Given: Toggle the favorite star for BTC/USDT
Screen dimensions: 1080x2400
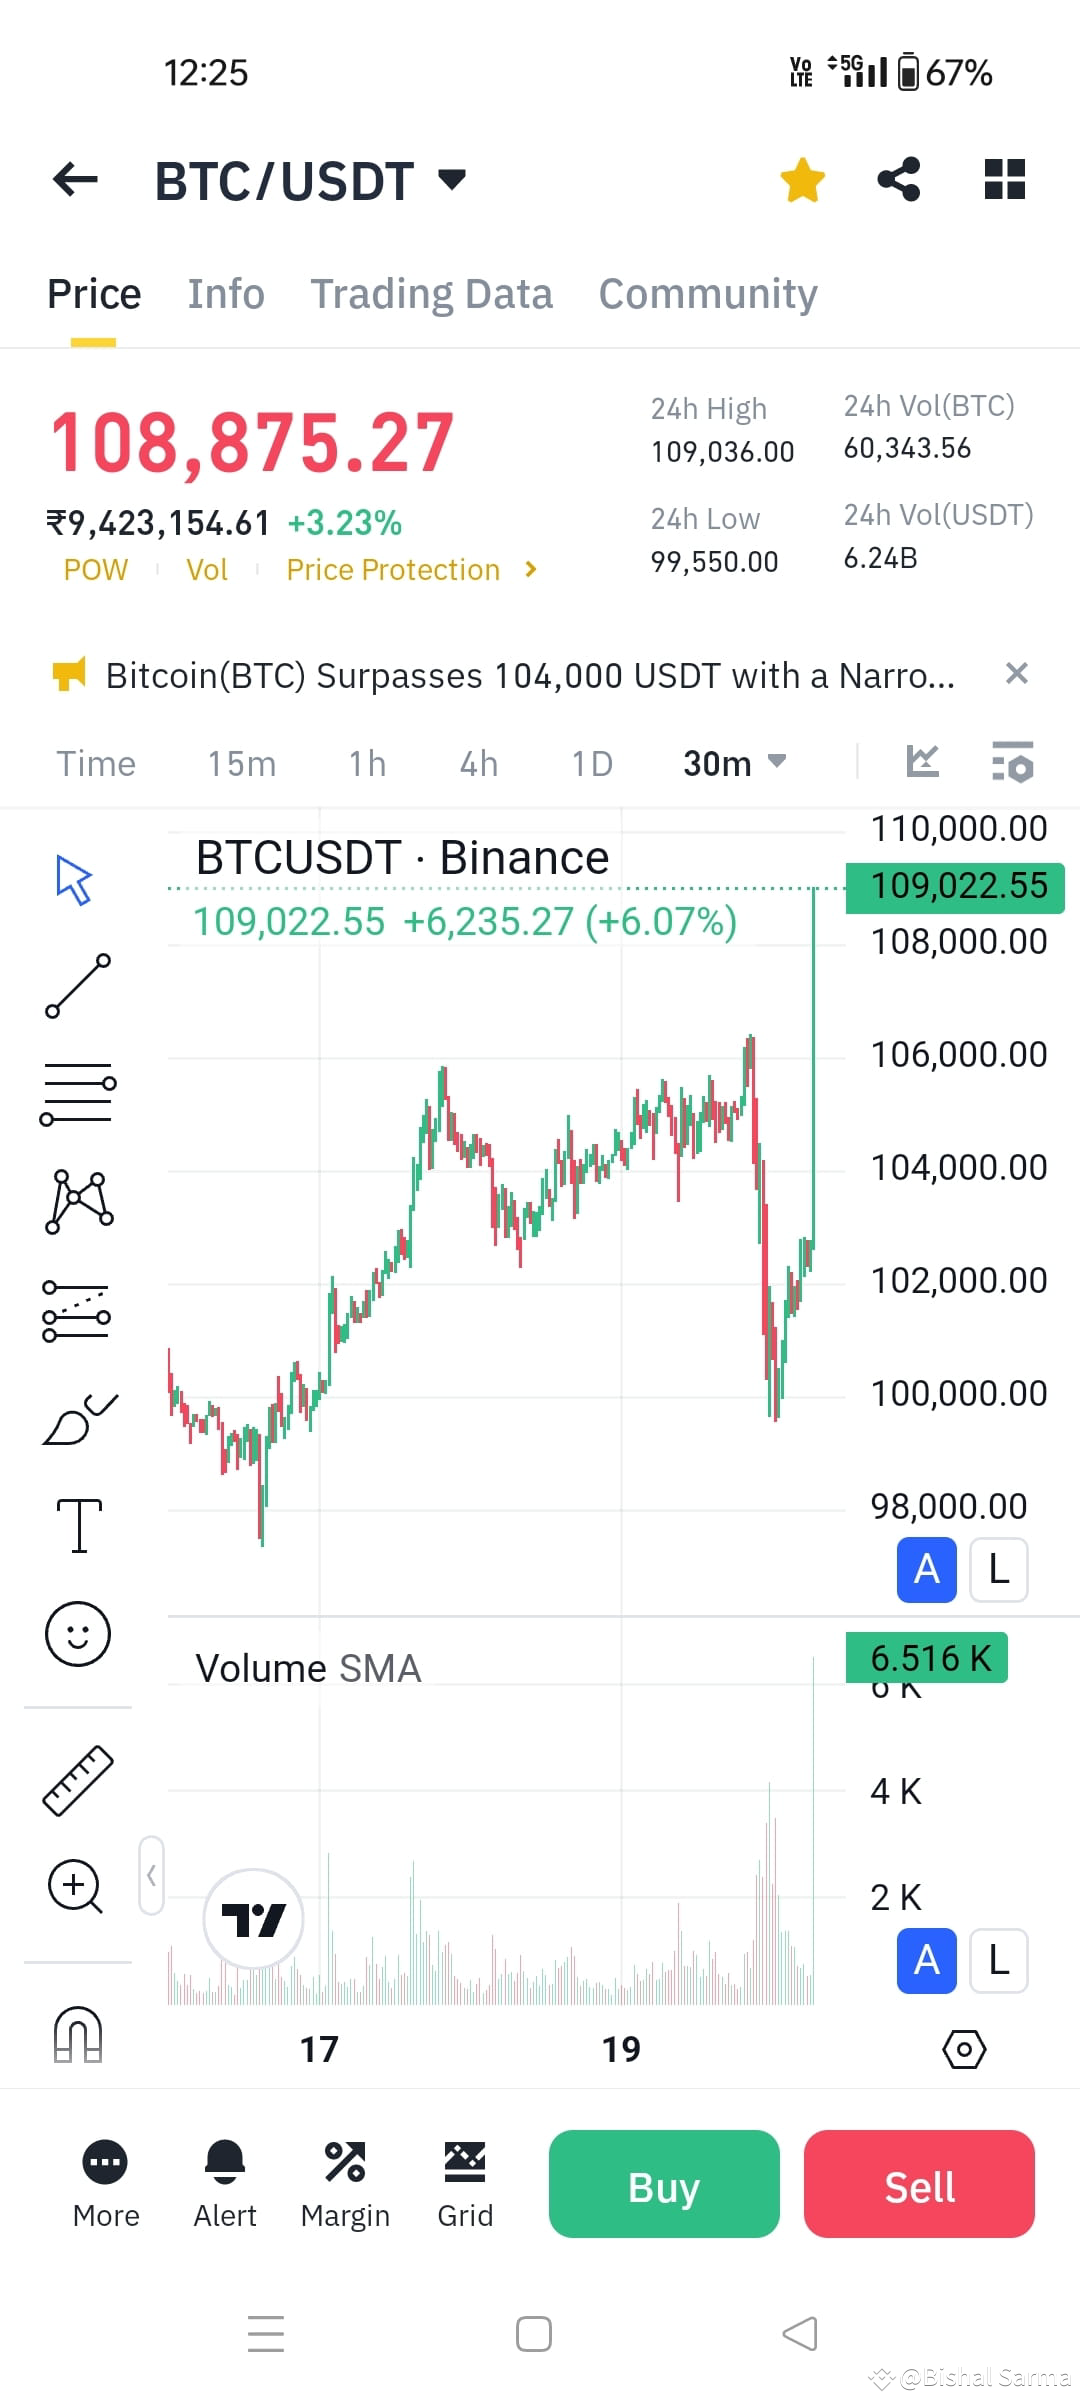Looking at the screenshot, I should pyautogui.click(x=802, y=180).
